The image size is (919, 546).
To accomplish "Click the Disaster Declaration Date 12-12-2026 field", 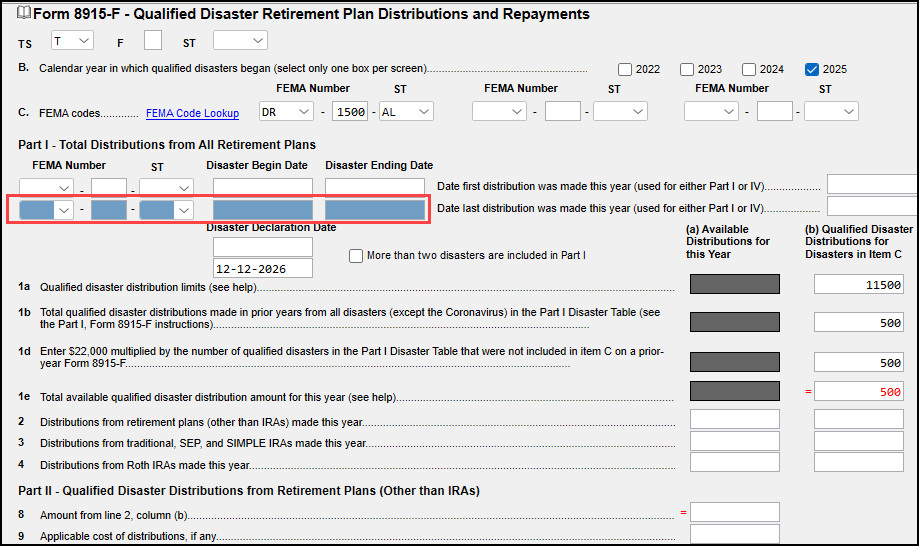I will tap(263, 268).
